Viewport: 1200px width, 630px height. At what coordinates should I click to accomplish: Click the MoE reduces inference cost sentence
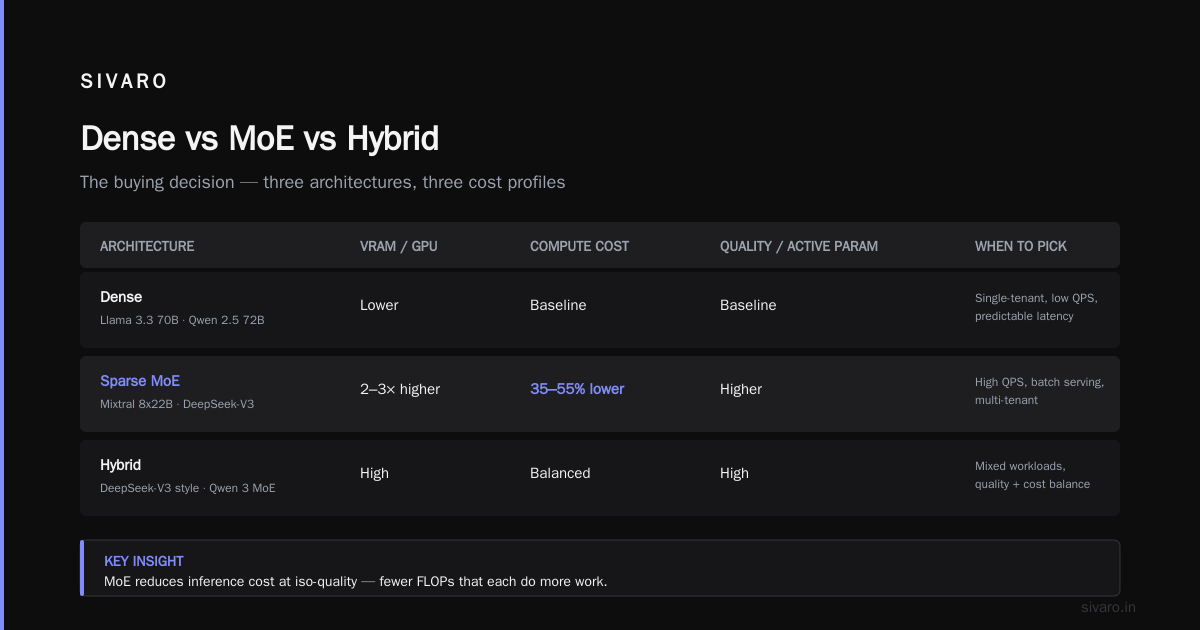[356, 581]
